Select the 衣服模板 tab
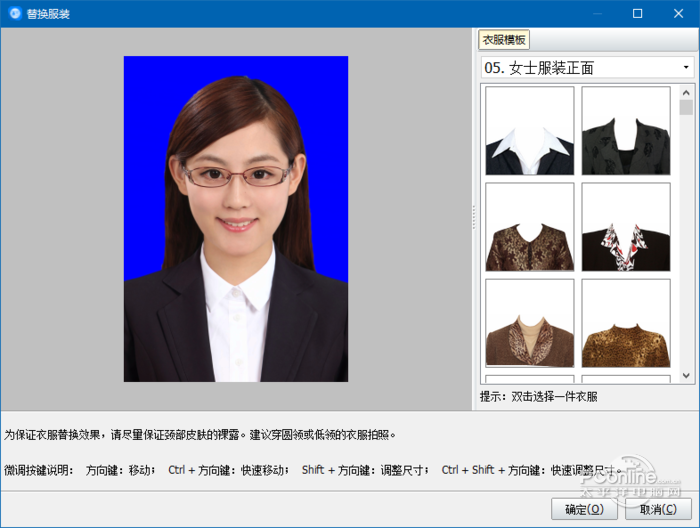The image size is (700, 528). pyautogui.click(x=504, y=40)
